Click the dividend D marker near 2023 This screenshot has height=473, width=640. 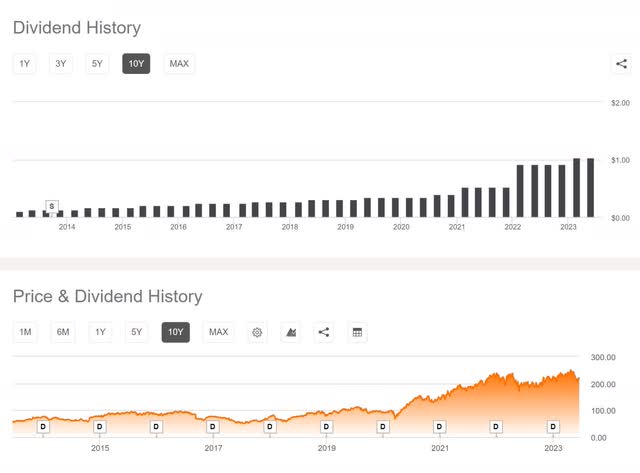553,426
